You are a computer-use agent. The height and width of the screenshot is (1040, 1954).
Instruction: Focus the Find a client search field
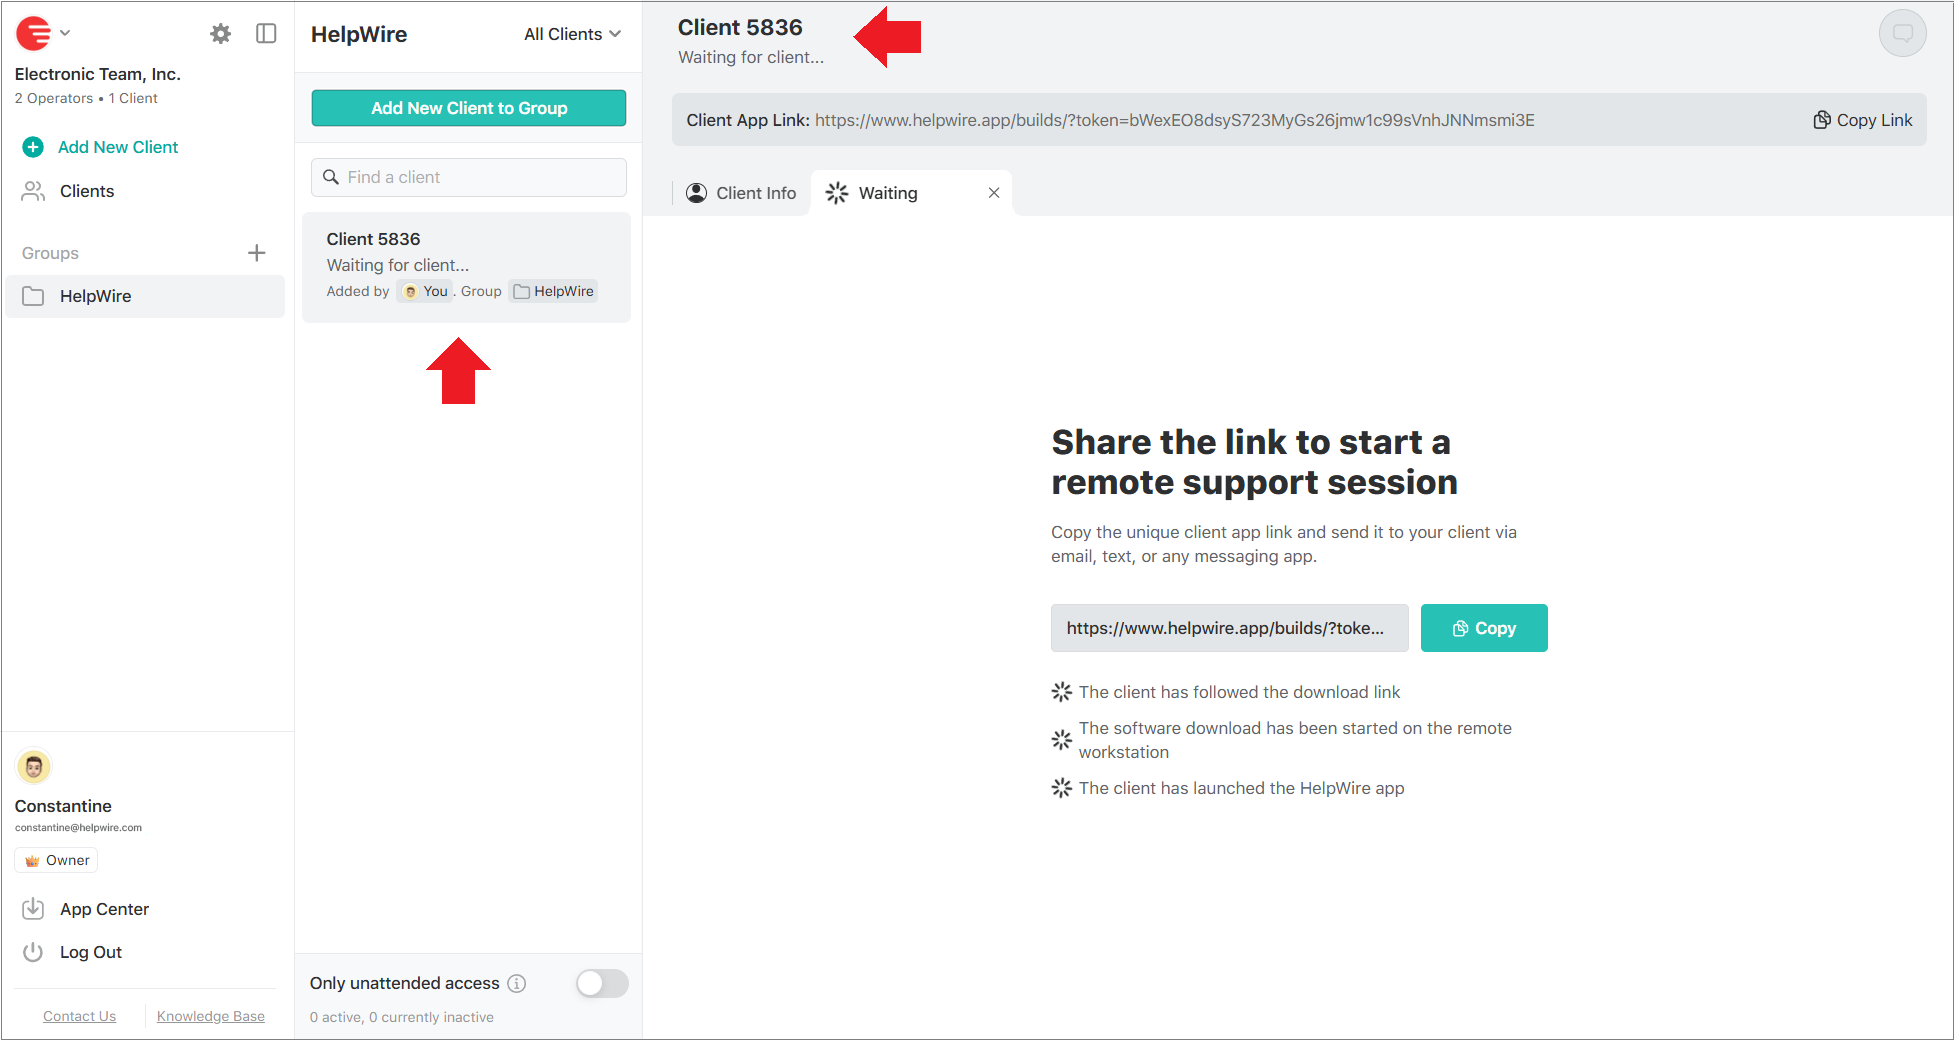[469, 177]
